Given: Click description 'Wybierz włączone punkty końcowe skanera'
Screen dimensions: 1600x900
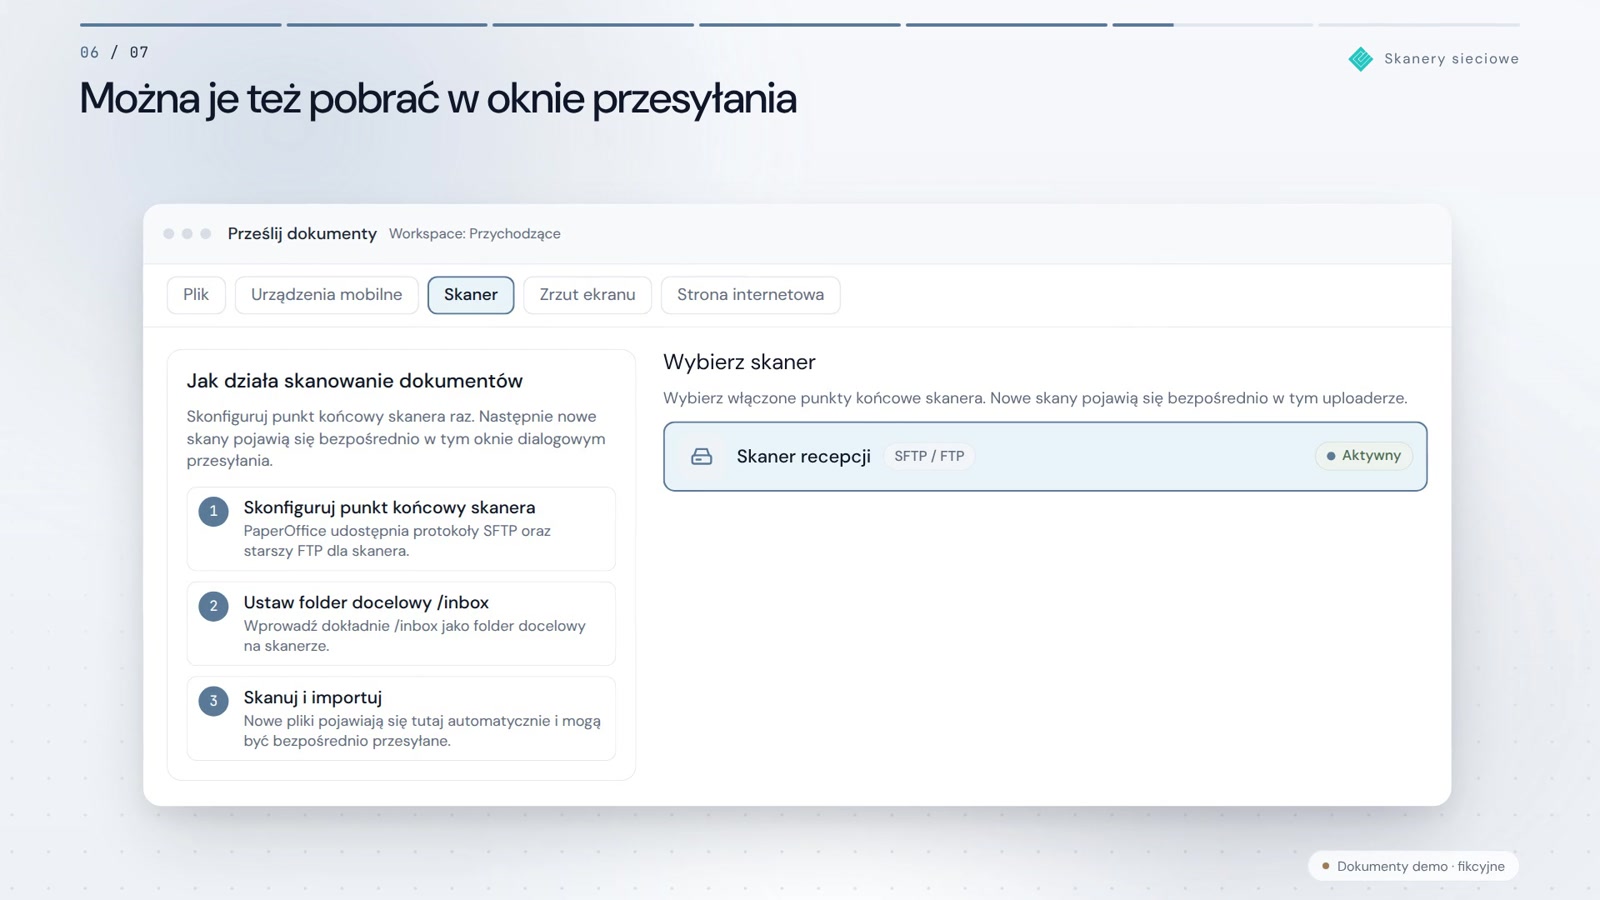Looking at the screenshot, I should click(824, 398).
